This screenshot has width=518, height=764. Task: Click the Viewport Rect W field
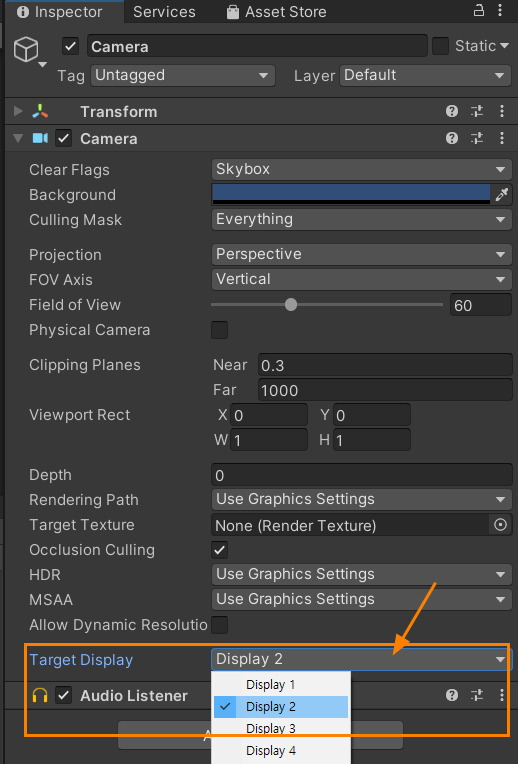pos(269,440)
